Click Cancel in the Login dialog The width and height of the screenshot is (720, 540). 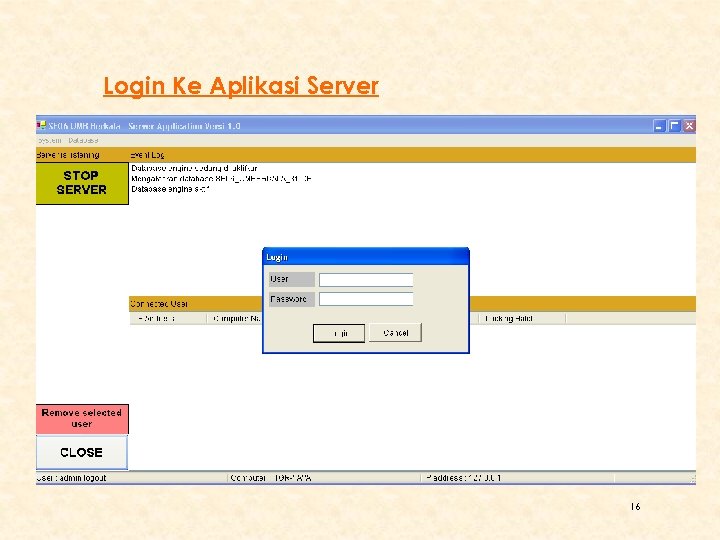coord(395,333)
